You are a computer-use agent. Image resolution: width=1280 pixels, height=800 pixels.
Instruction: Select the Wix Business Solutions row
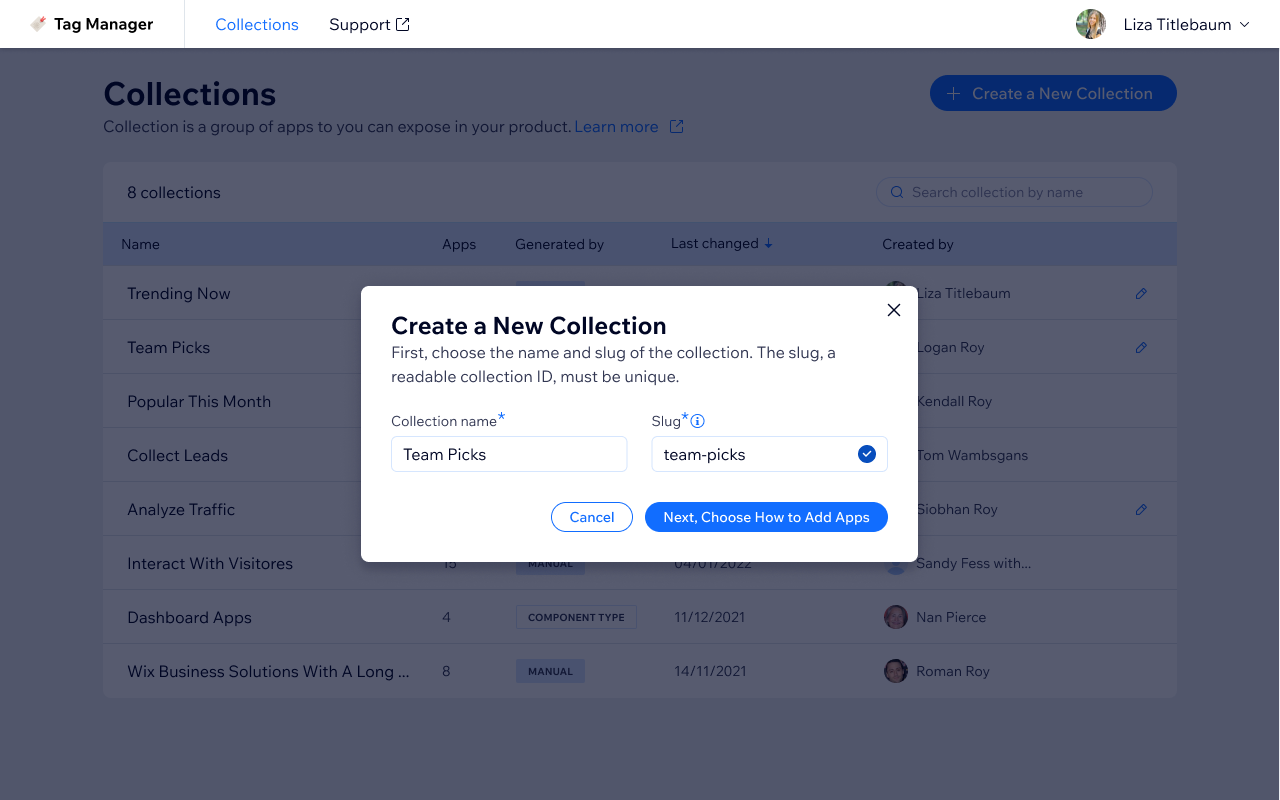[268, 672]
